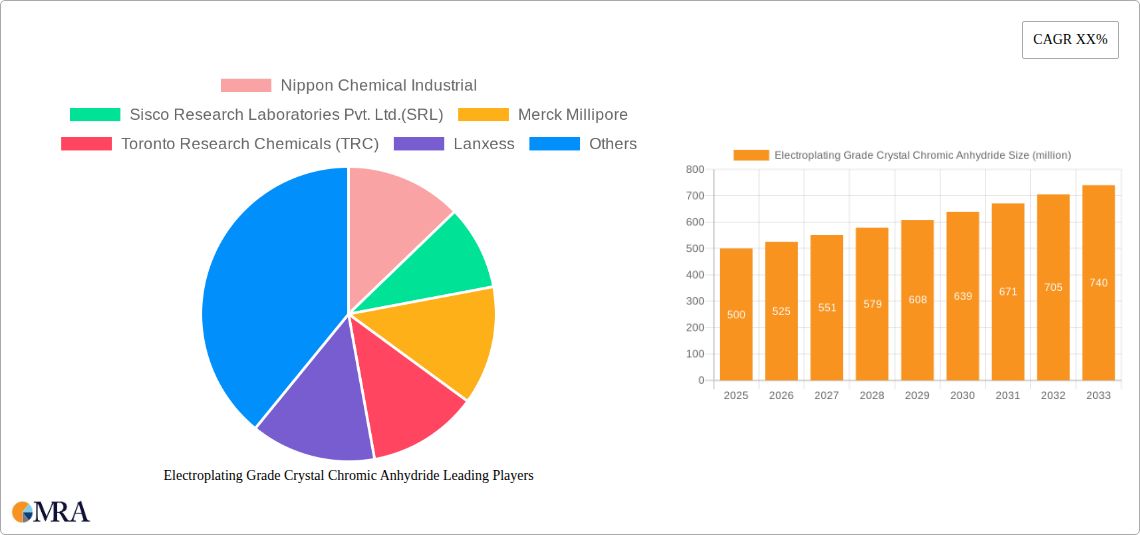Click the 400 y-axis label
Image resolution: width=1140 pixels, height=535 pixels.
point(695,275)
